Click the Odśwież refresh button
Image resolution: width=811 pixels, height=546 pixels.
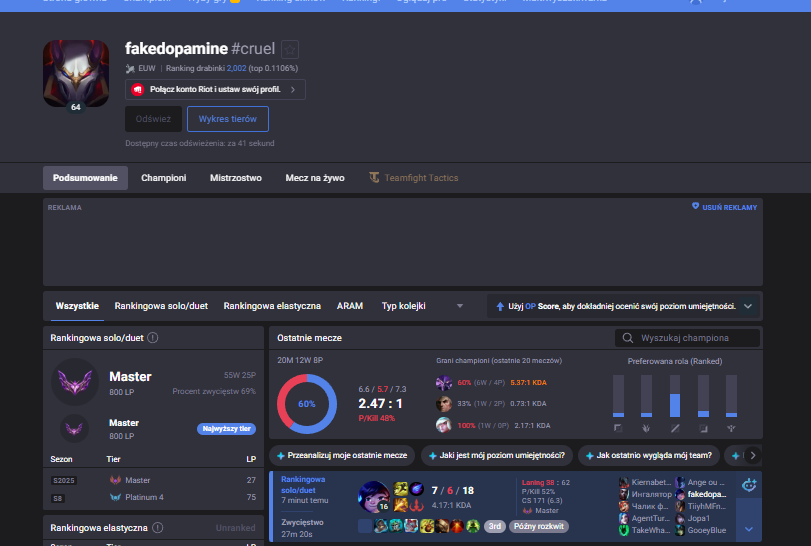153,119
